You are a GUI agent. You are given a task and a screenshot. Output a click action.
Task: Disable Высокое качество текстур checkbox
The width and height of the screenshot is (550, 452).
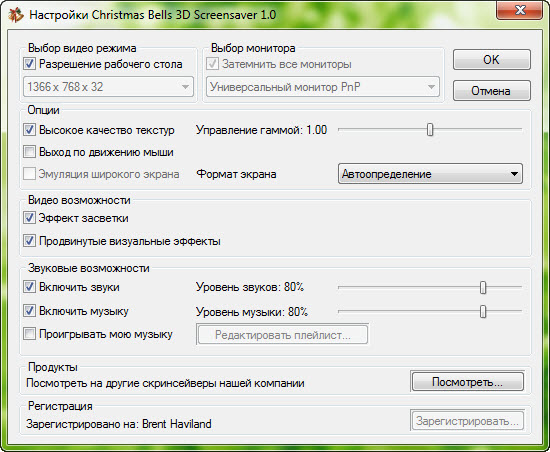click(29, 130)
